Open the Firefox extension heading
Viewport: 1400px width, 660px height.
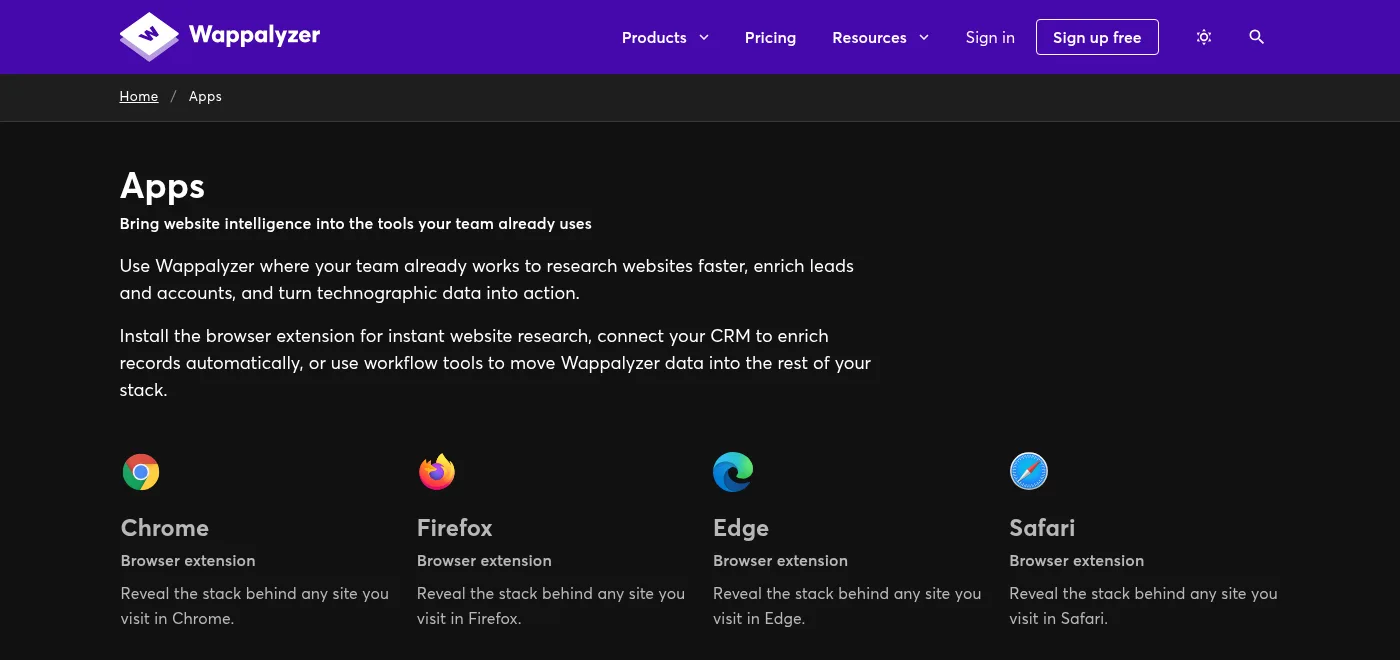(455, 528)
